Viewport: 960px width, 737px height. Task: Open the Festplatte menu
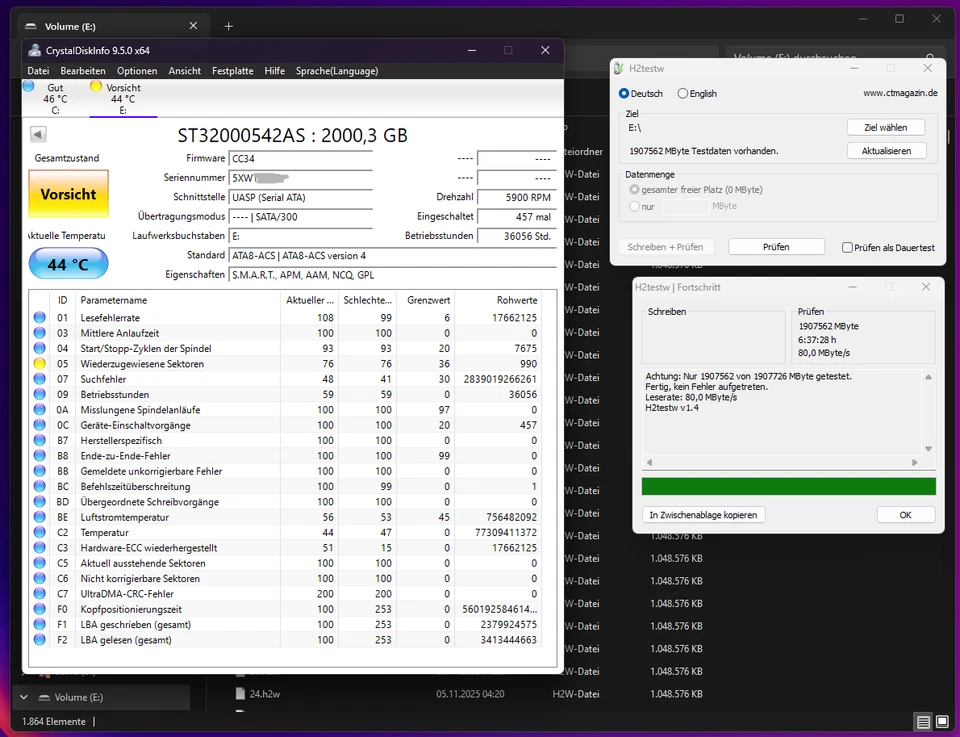tap(232, 71)
